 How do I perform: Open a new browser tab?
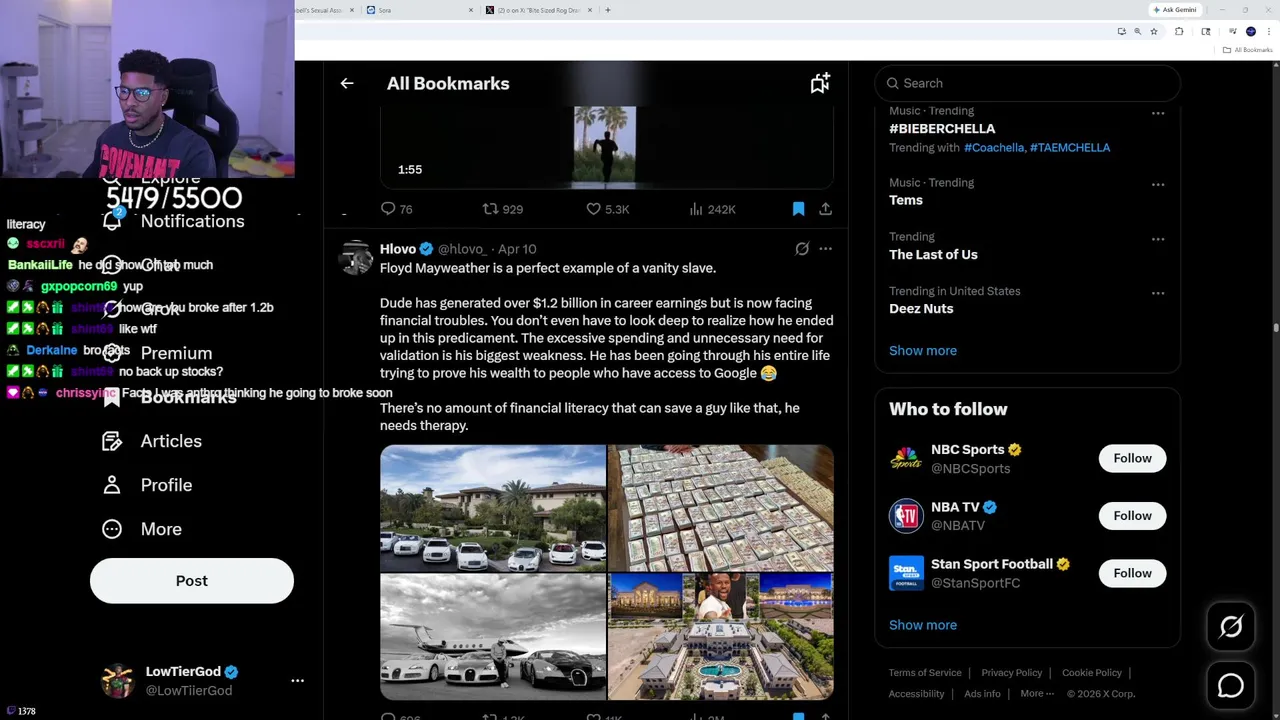(608, 10)
